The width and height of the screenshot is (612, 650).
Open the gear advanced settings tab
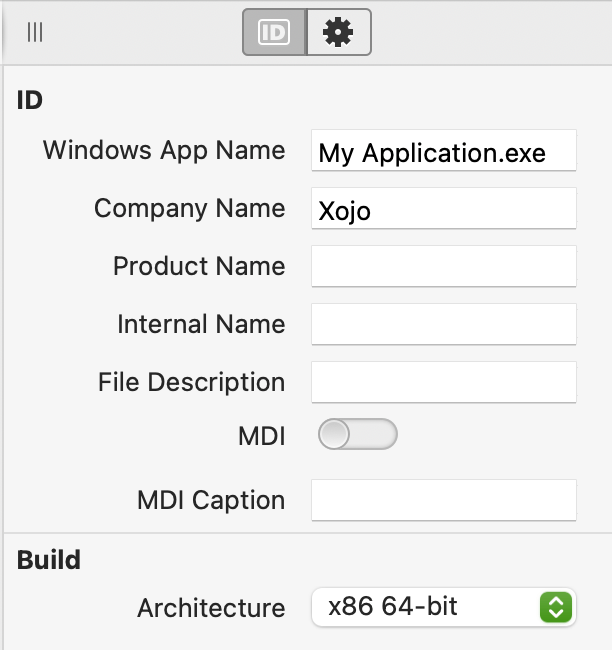coord(339,32)
